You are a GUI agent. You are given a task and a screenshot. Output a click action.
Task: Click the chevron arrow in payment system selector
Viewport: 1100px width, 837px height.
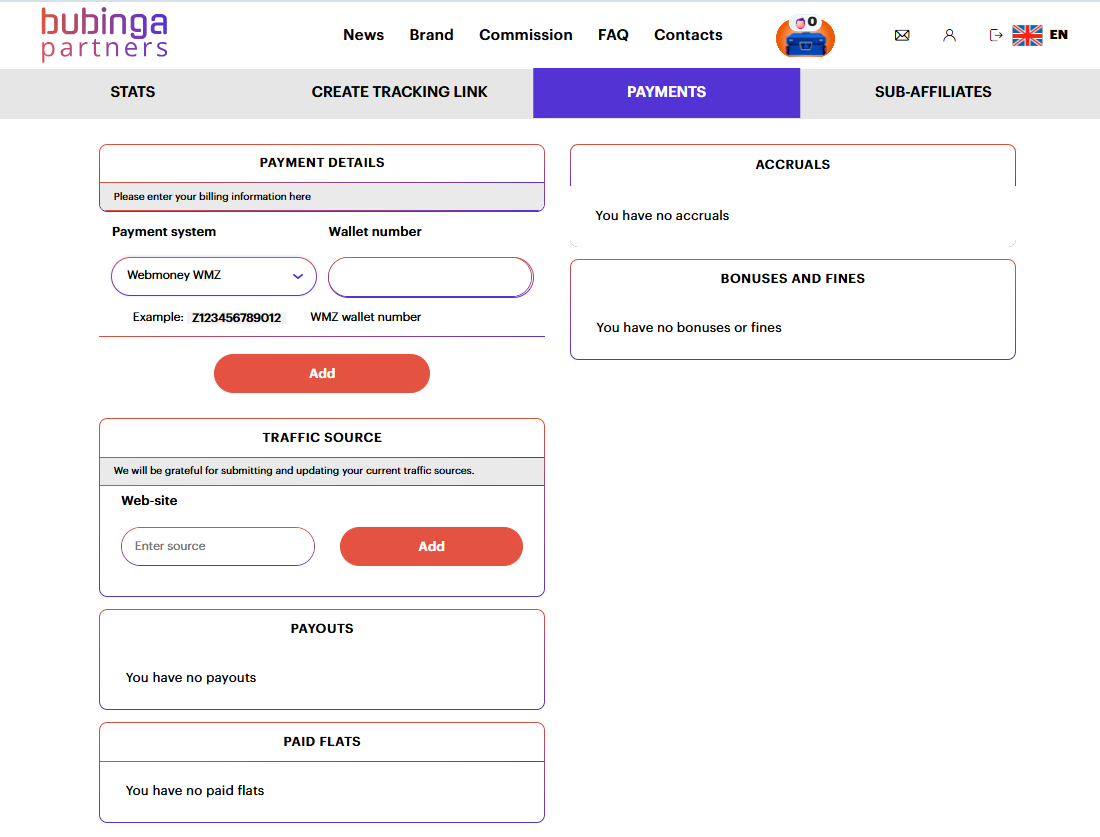coord(298,276)
